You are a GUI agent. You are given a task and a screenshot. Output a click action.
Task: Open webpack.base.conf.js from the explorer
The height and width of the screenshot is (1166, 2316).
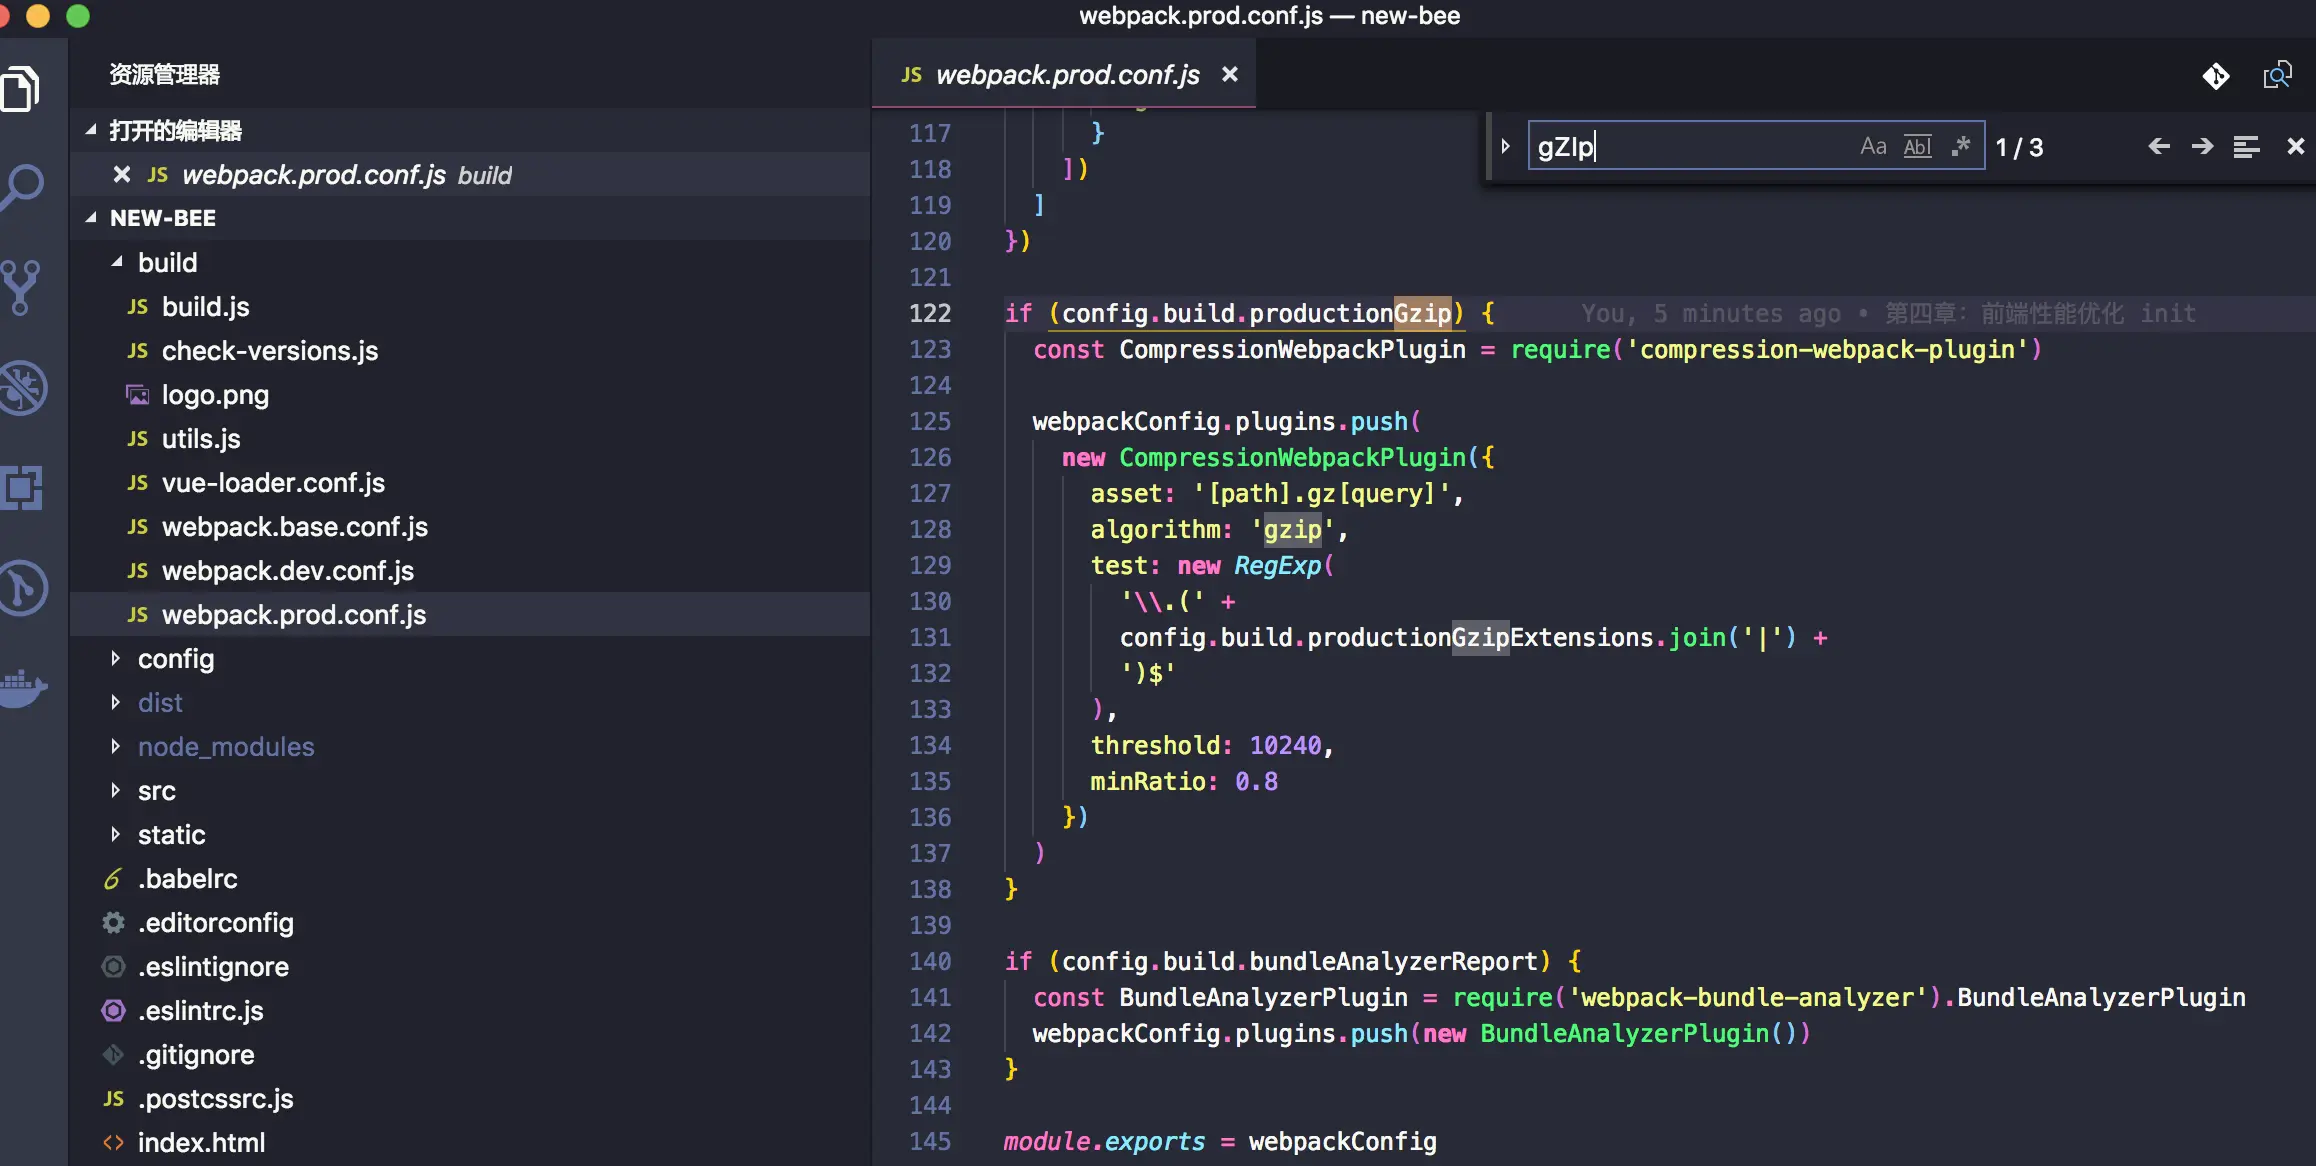294,527
